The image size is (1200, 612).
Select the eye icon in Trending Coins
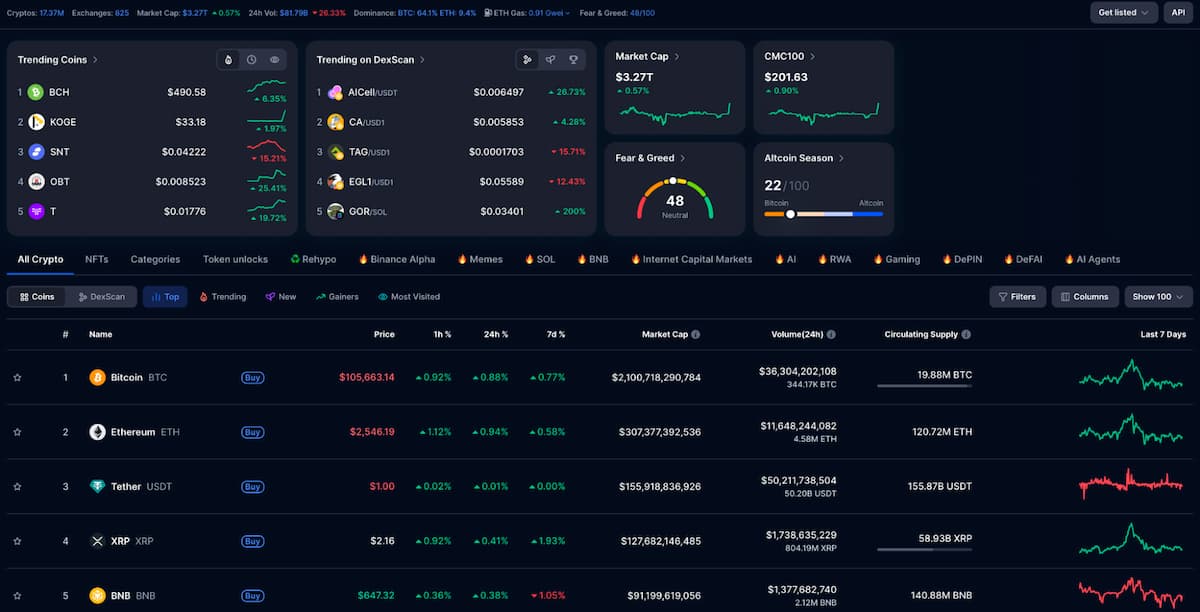(x=275, y=60)
